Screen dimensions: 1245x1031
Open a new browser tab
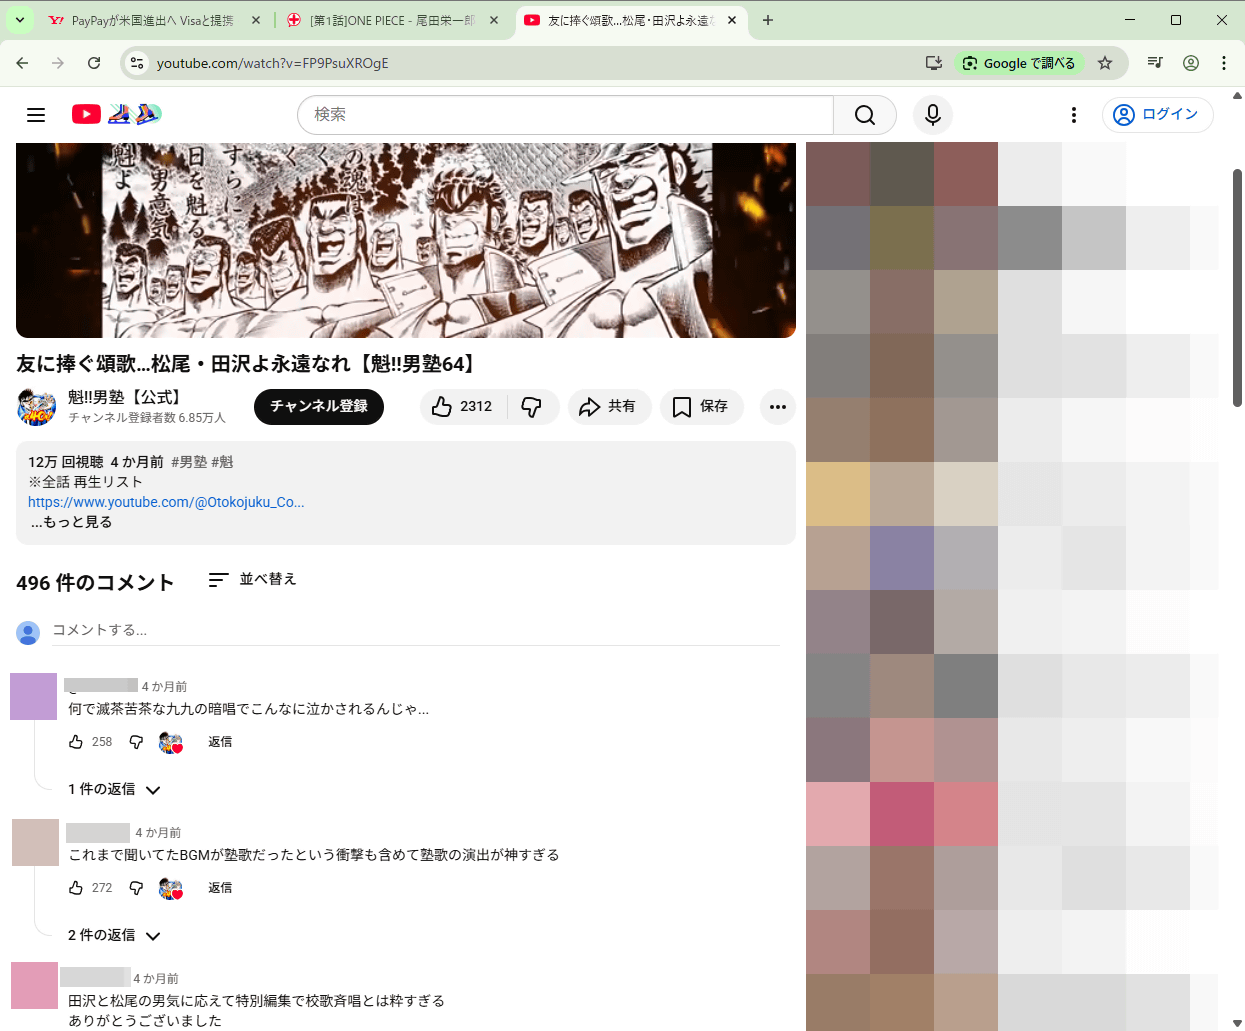tap(768, 20)
